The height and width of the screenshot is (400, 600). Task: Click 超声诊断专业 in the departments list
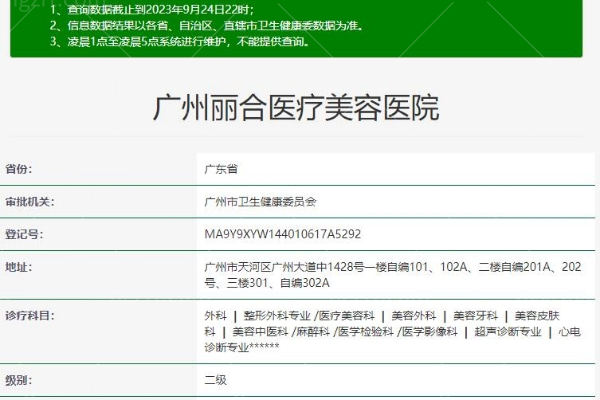point(507,331)
